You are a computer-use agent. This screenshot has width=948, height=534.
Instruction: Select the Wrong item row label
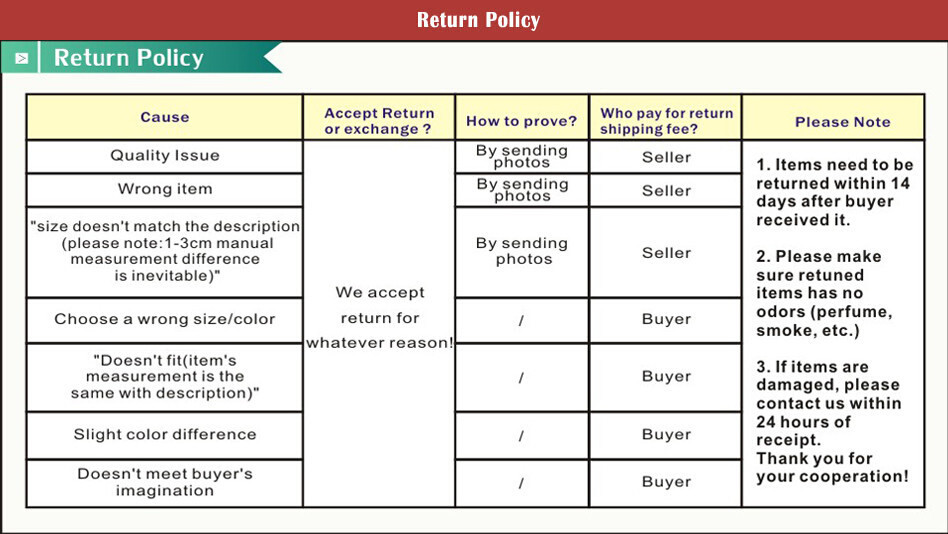[165, 189]
